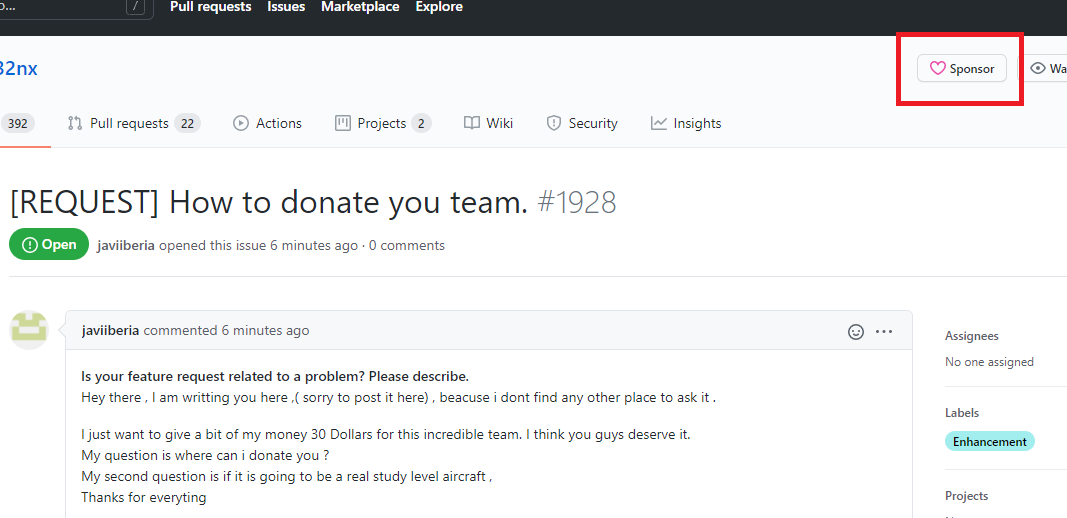Open the Wiki tab
This screenshot has width=1067, height=518.
pos(488,123)
